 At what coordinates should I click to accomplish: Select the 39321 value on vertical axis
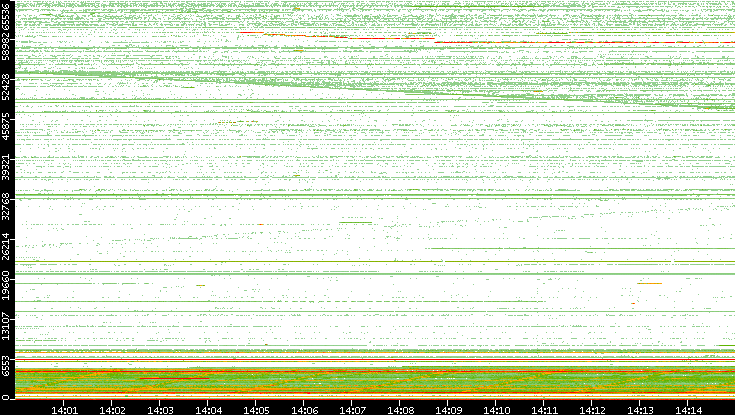pyautogui.click(x=6, y=166)
